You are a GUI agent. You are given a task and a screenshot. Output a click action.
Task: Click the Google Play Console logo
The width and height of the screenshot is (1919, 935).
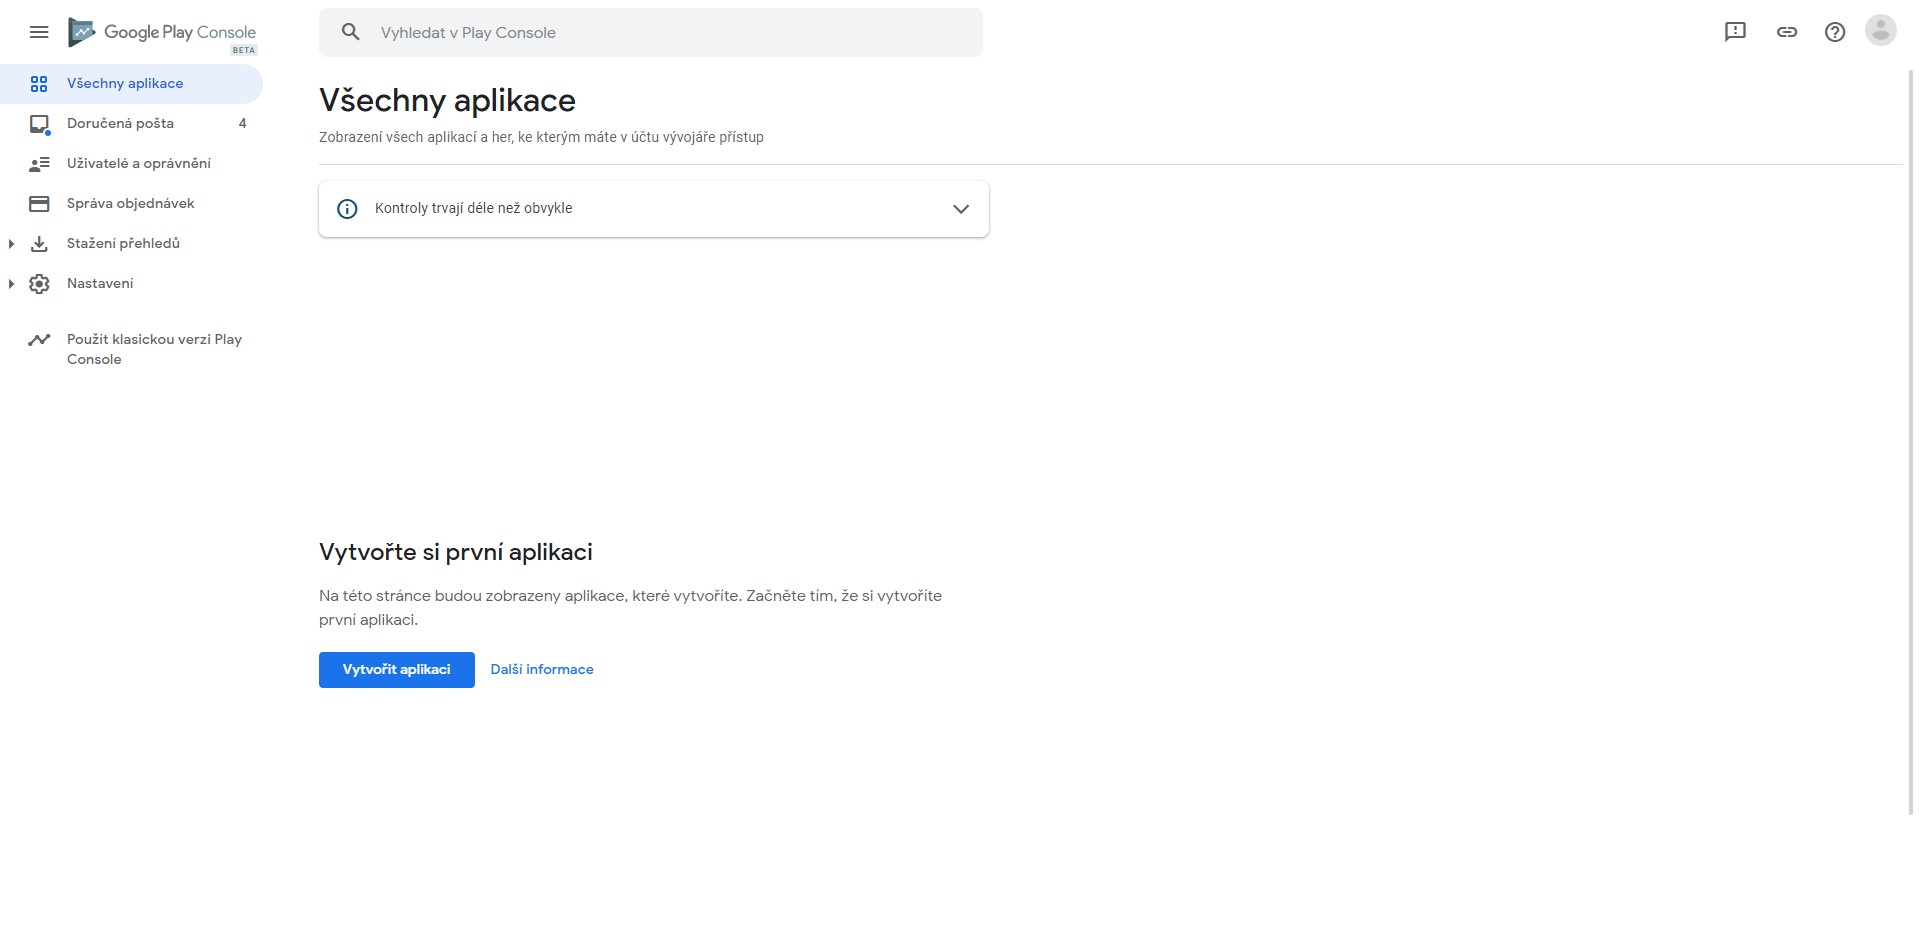[163, 33]
